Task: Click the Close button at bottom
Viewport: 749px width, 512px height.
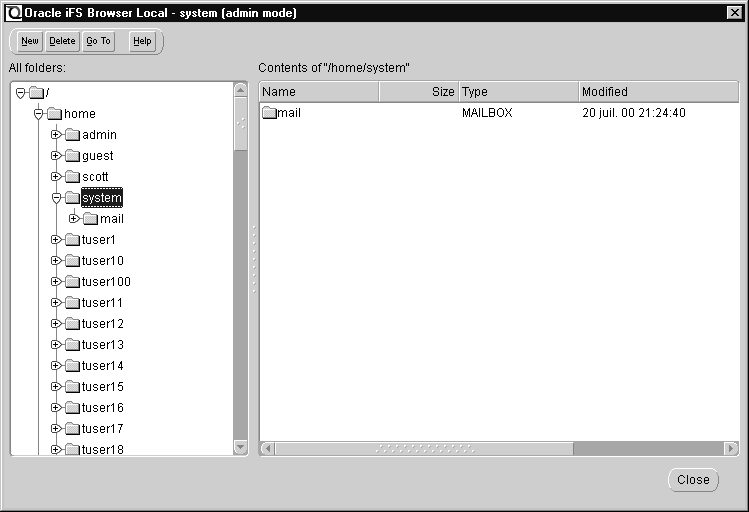Action: pos(693,480)
